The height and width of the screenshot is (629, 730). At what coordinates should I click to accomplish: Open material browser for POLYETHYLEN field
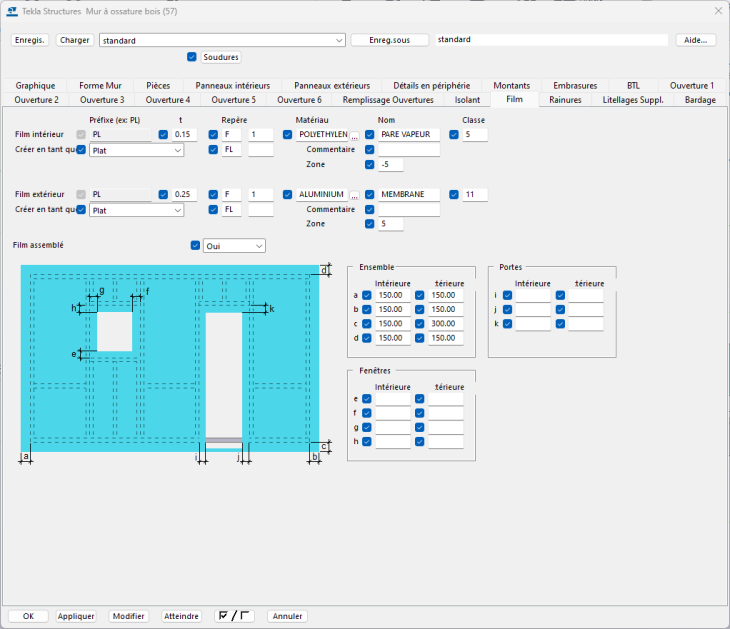(353, 135)
